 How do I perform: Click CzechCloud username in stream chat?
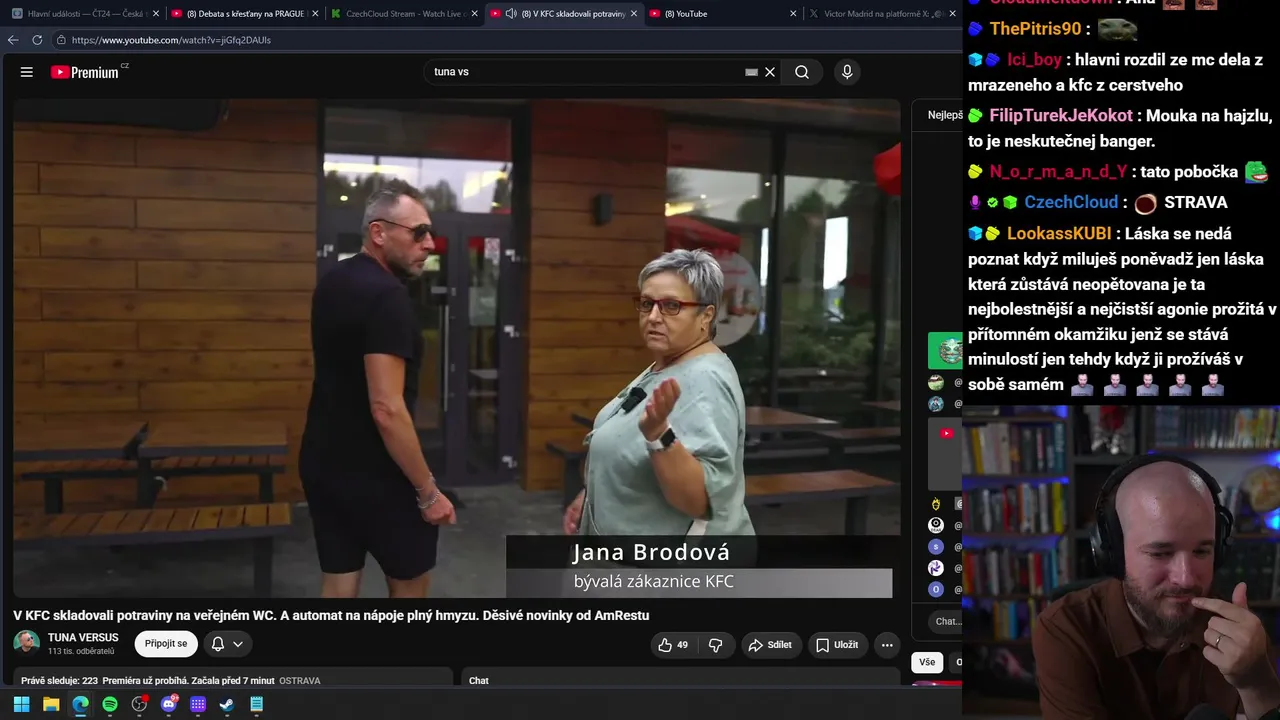1071,202
